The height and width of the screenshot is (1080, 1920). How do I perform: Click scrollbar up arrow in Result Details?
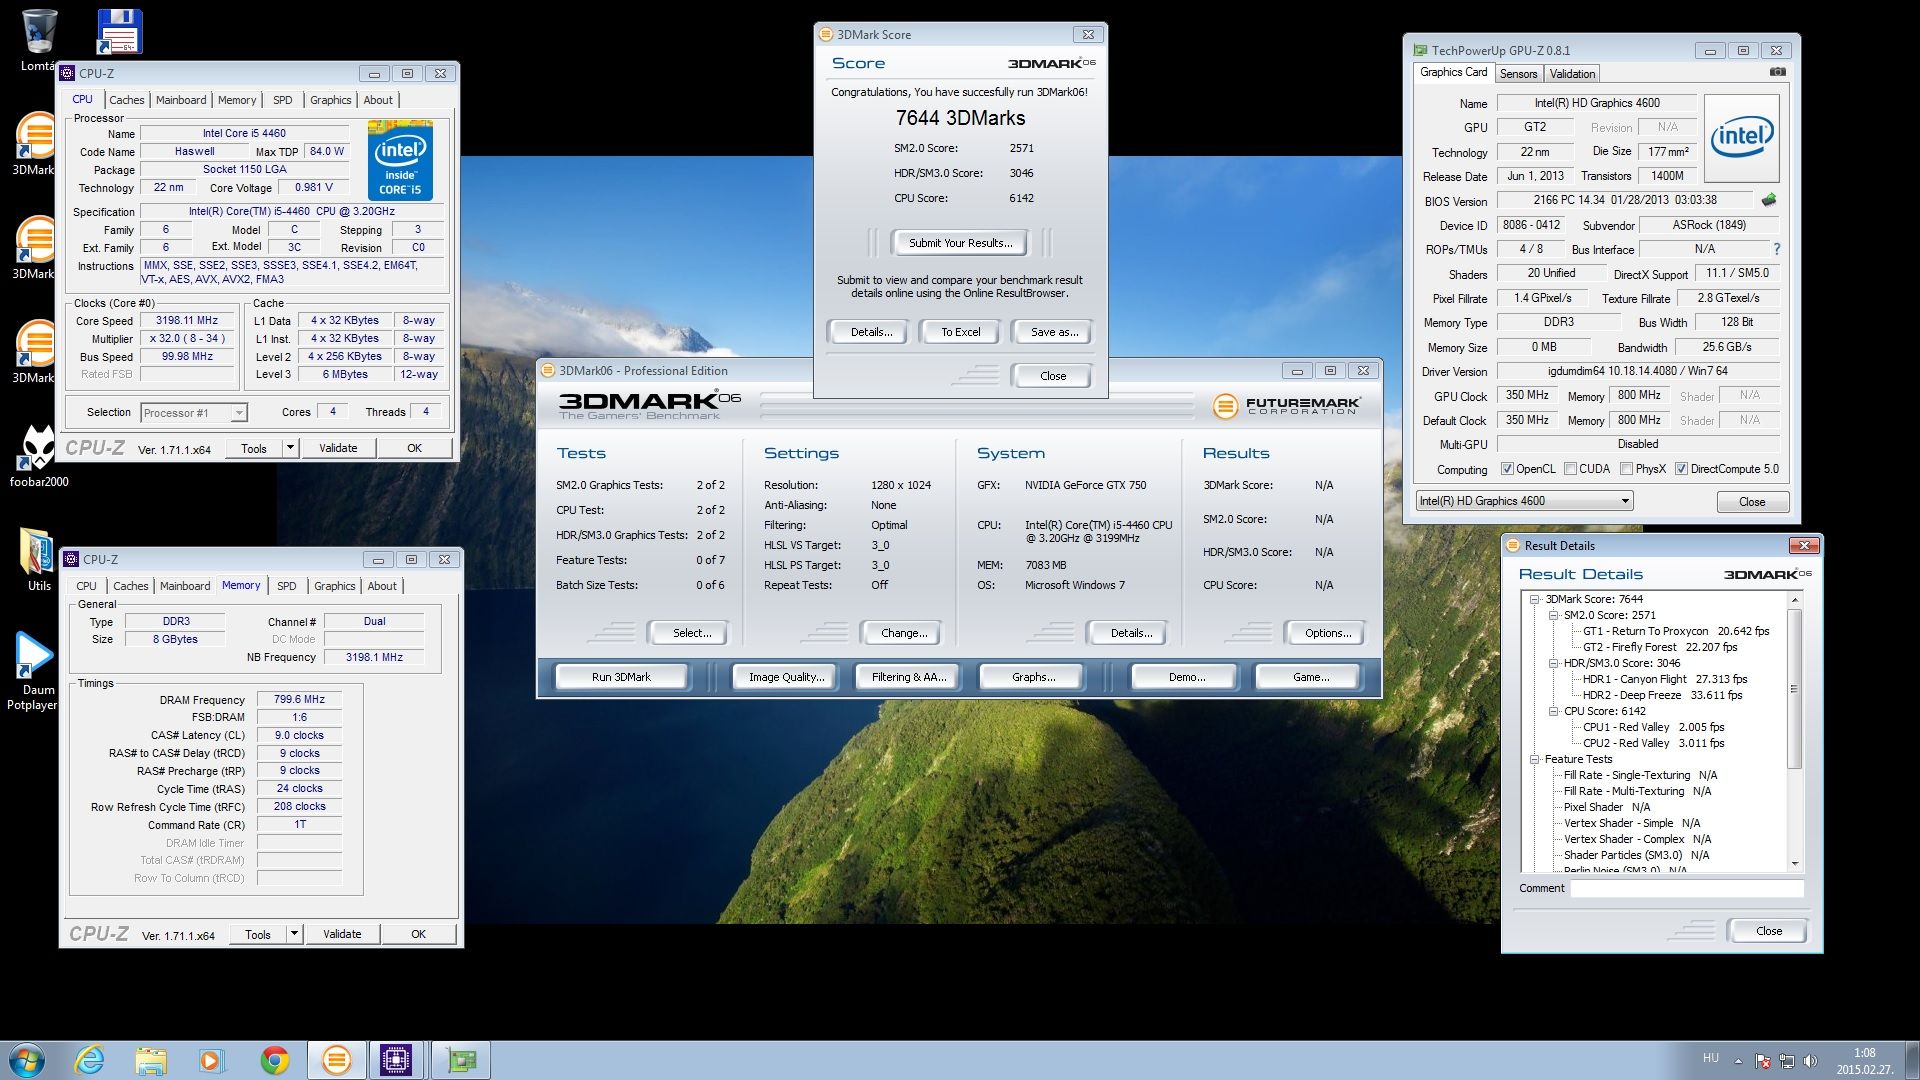[1794, 600]
